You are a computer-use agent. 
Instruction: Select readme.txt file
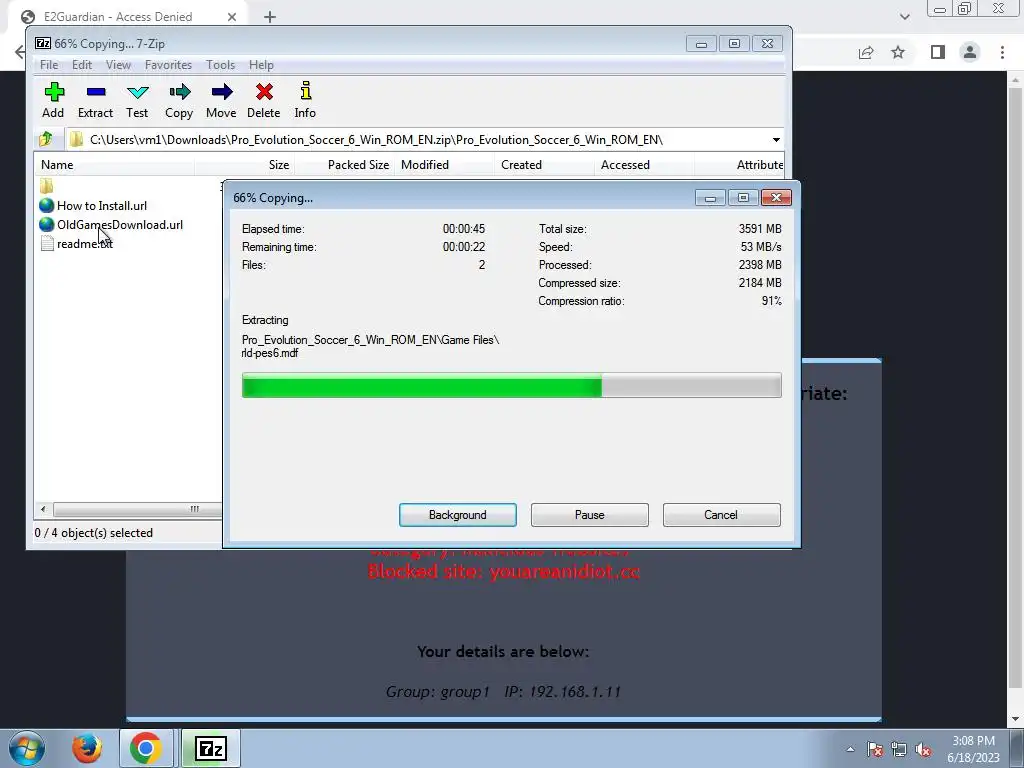click(x=76, y=244)
